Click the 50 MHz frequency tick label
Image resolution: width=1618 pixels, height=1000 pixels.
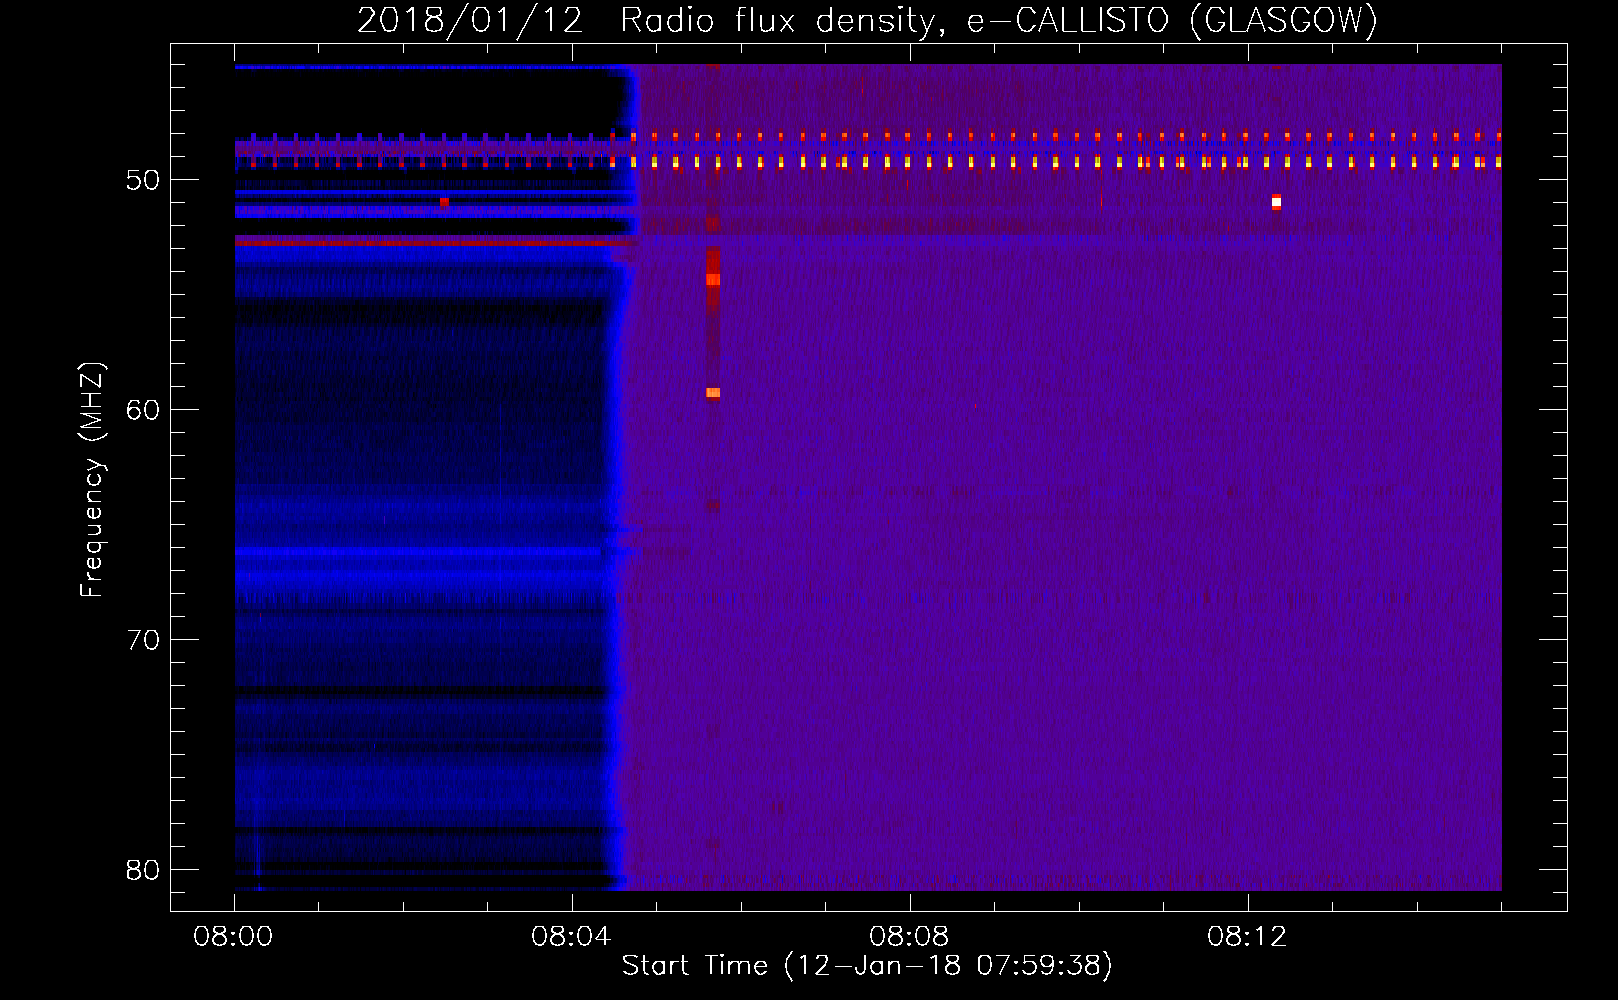click(x=143, y=180)
